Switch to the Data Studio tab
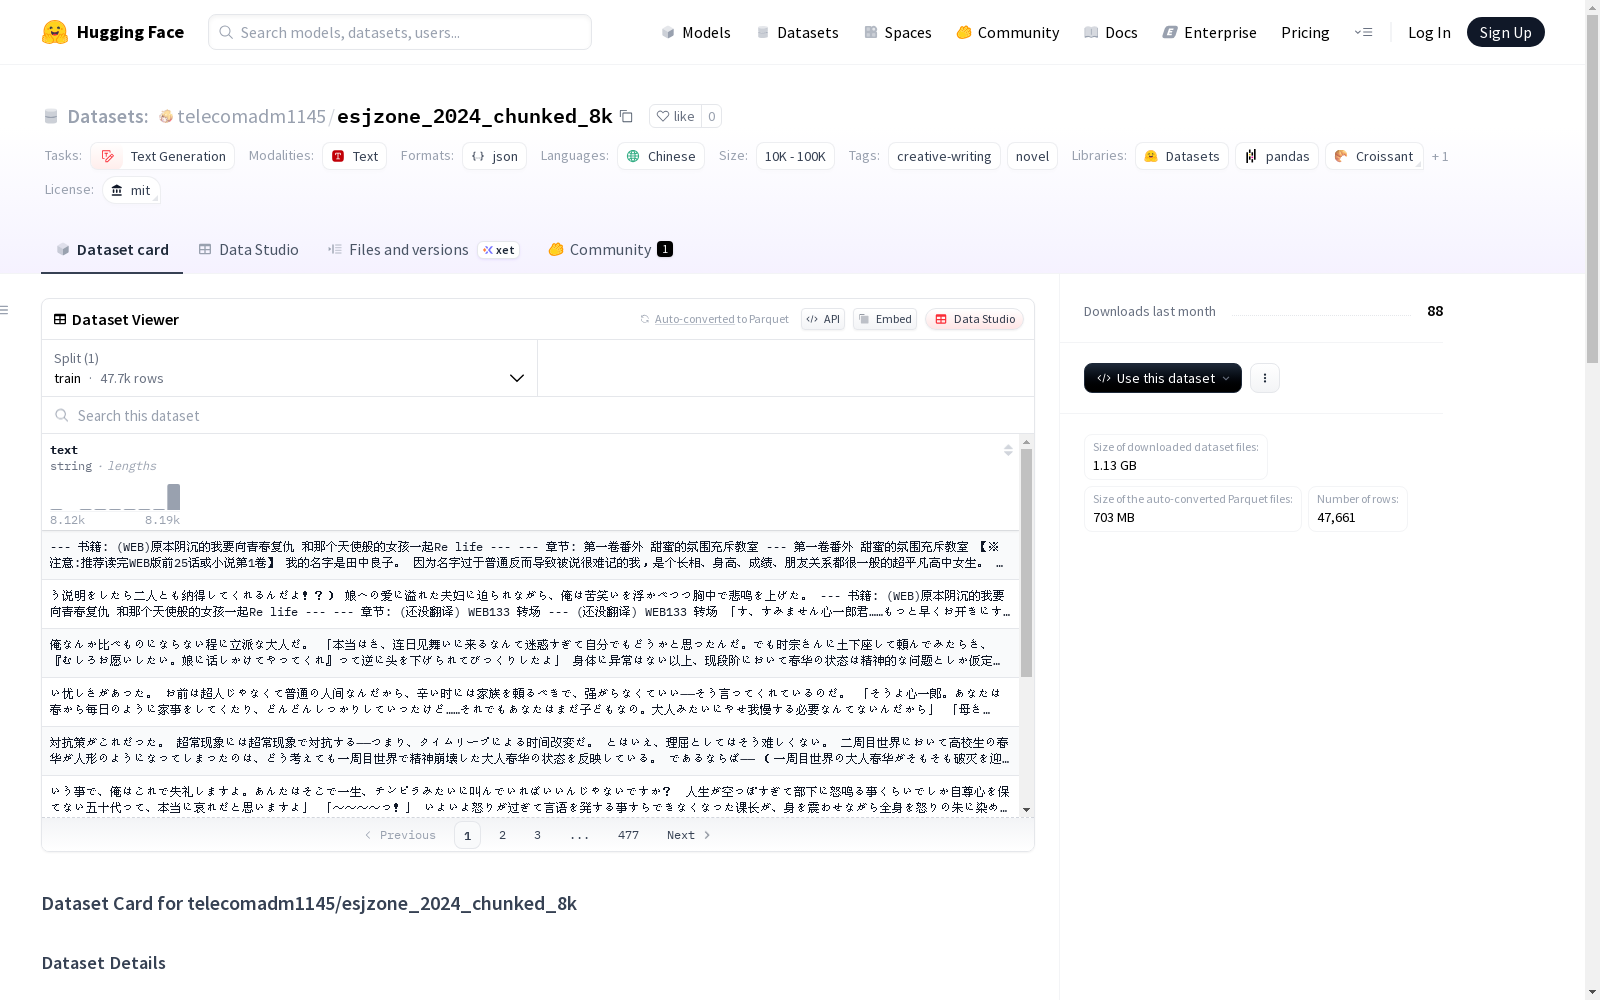The width and height of the screenshot is (1600, 1000). tap(249, 250)
